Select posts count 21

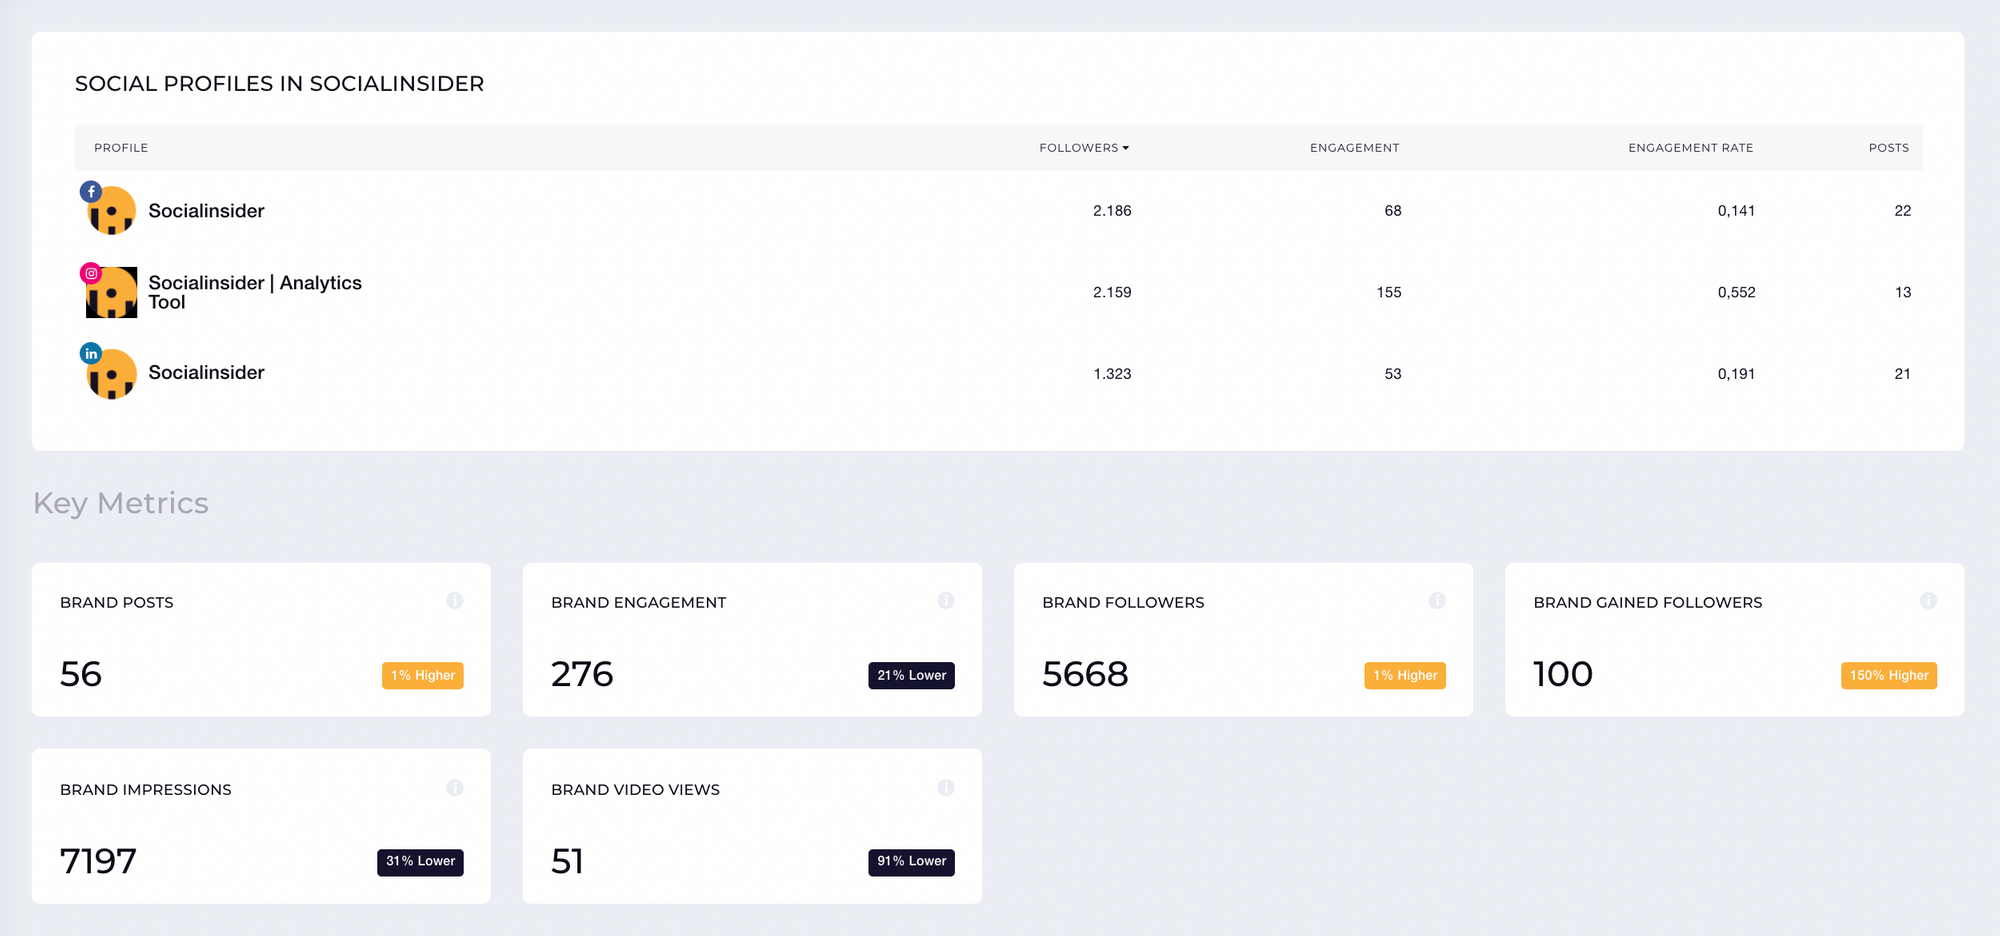[x=1902, y=374]
